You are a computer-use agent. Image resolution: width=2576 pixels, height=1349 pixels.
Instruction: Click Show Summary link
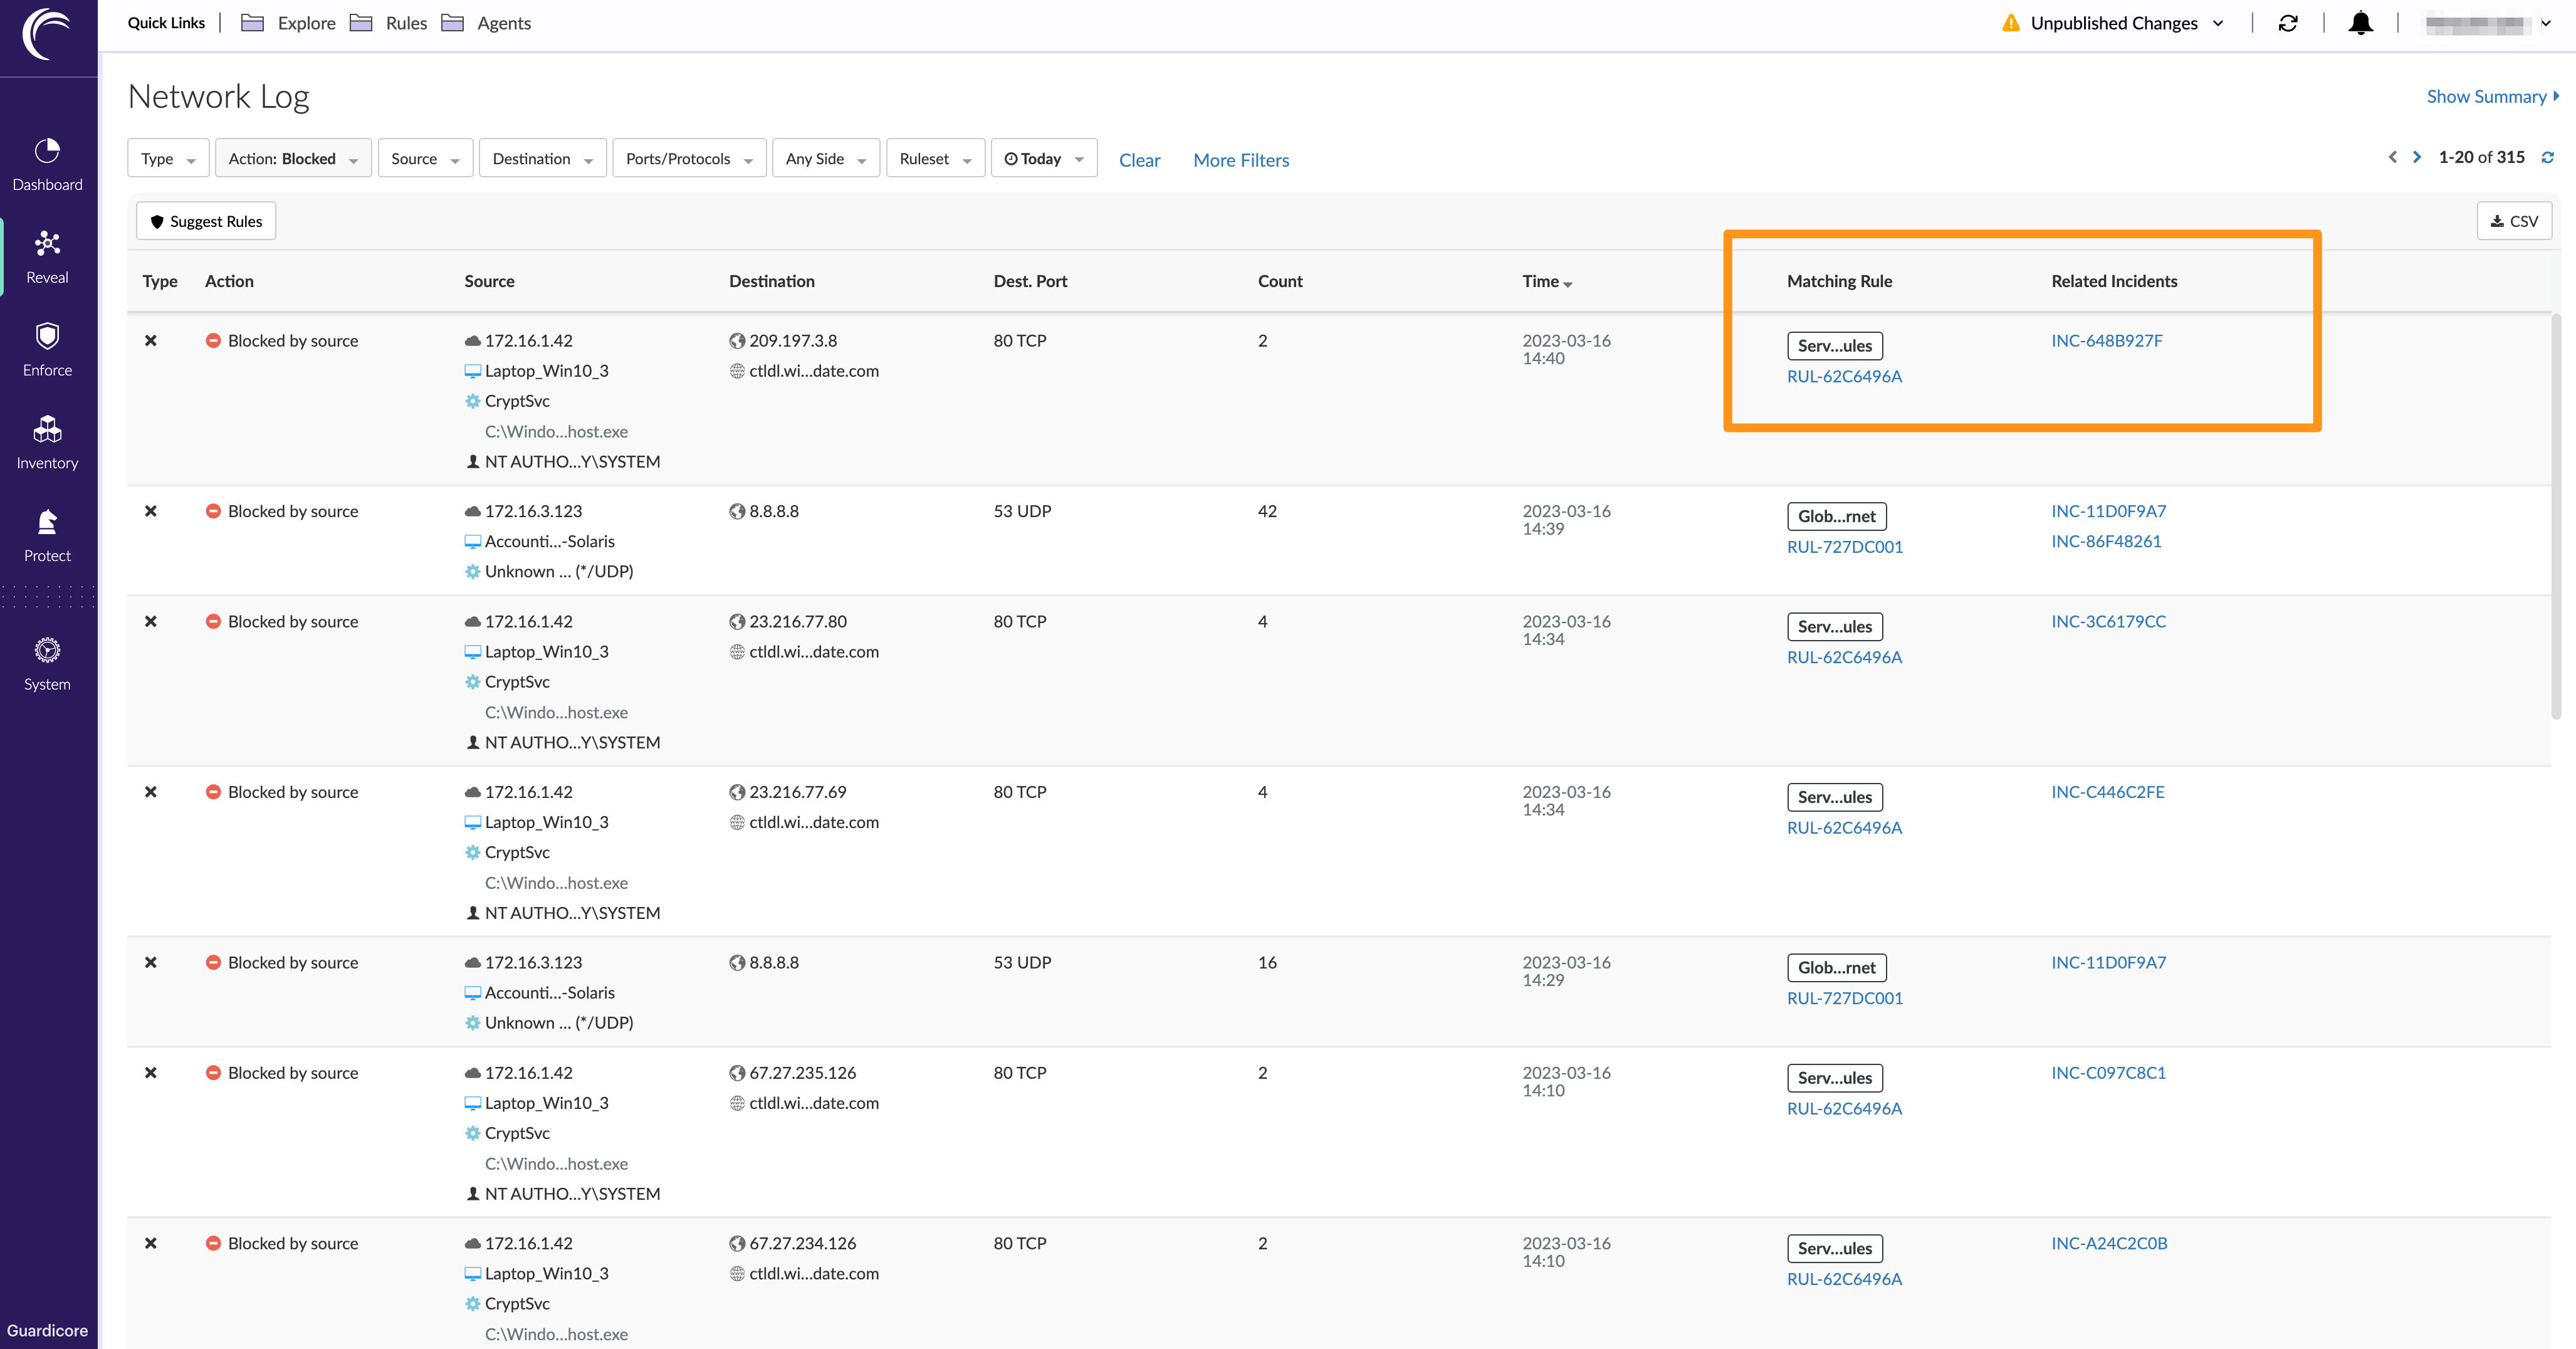2492,96
